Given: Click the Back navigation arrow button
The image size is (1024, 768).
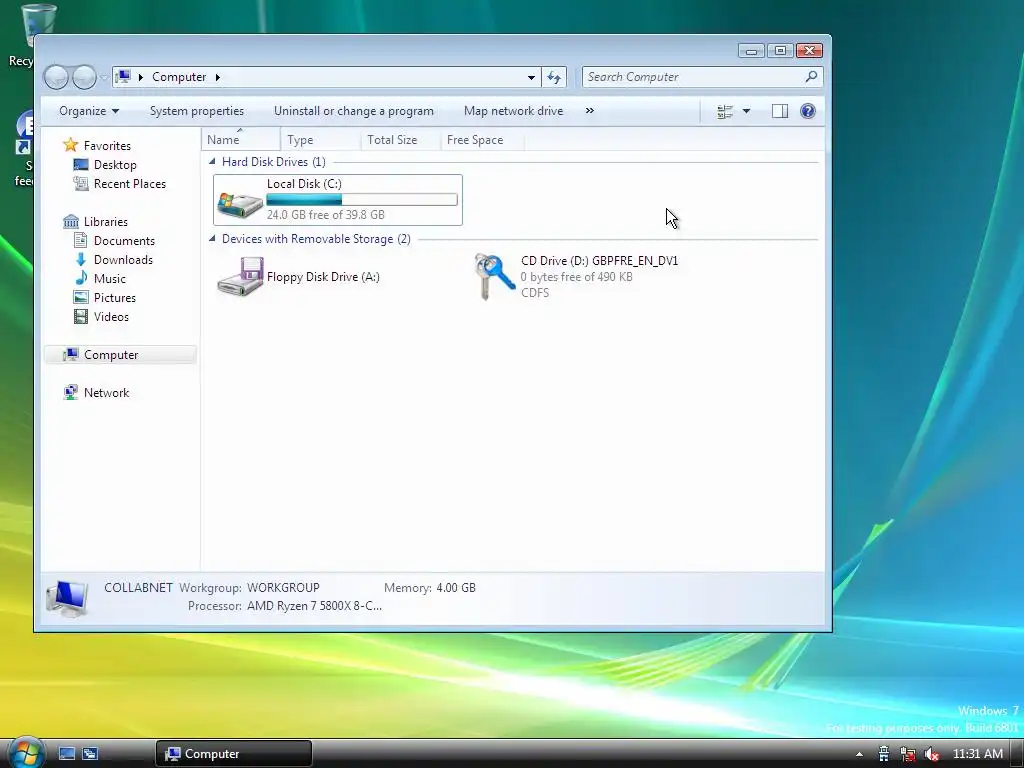Looking at the screenshot, I should coord(56,77).
